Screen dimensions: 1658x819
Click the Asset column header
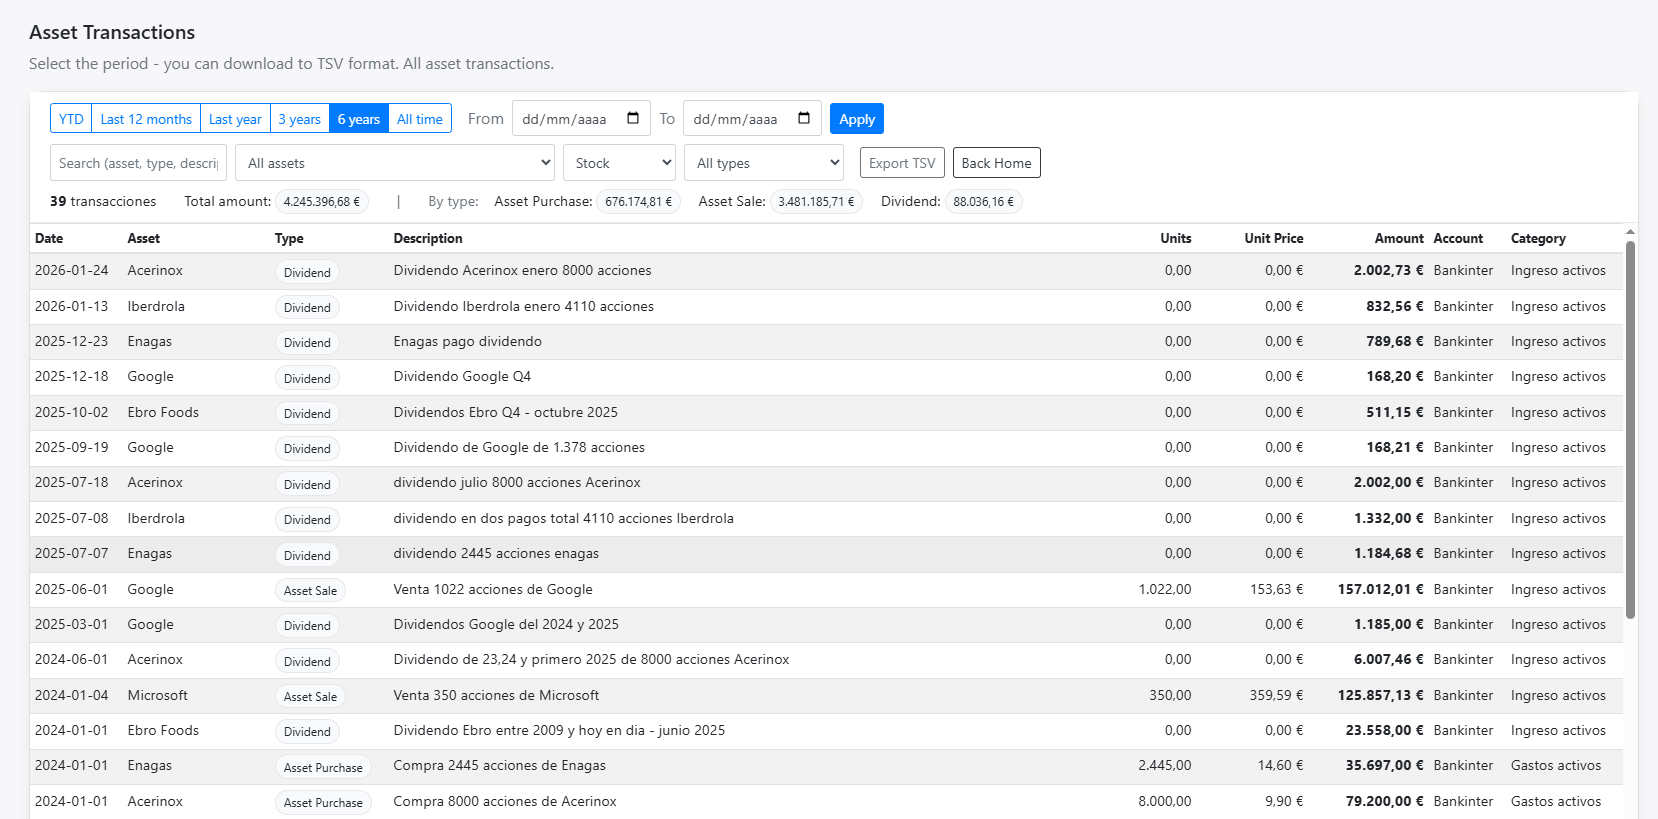pyautogui.click(x=143, y=238)
